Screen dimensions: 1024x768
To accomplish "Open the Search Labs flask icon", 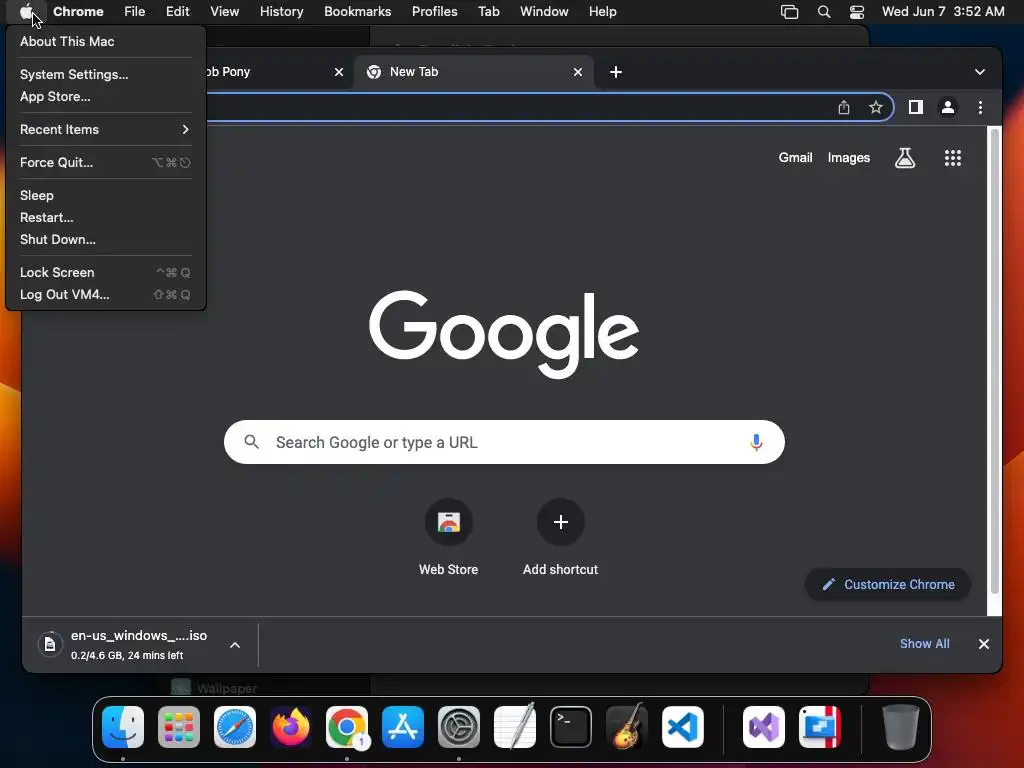I will click(904, 157).
